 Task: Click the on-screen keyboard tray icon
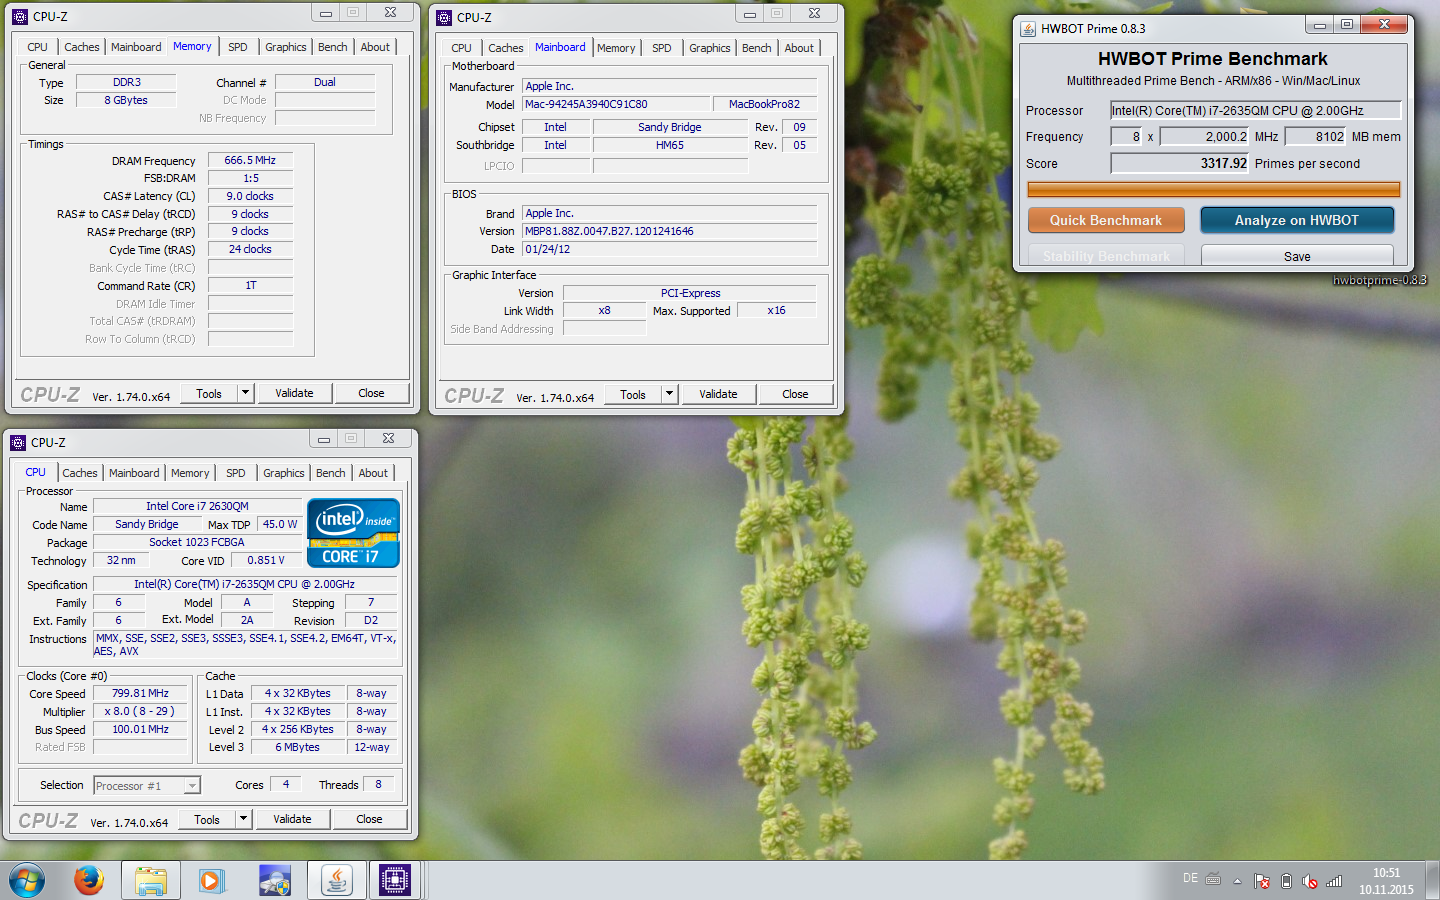coord(1213,879)
